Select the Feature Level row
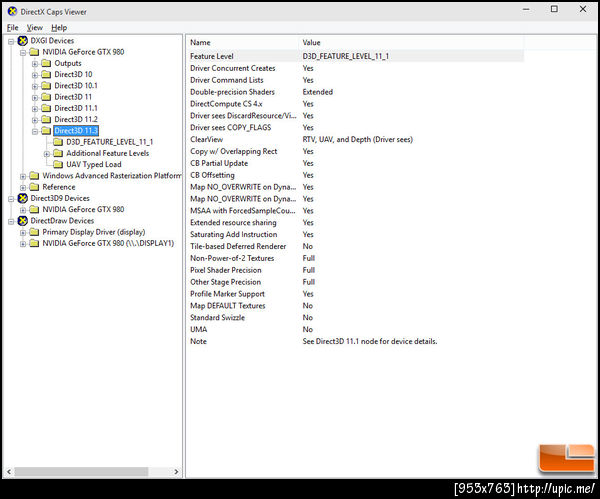Viewport: 600px width, 499px height. pos(355,56)
